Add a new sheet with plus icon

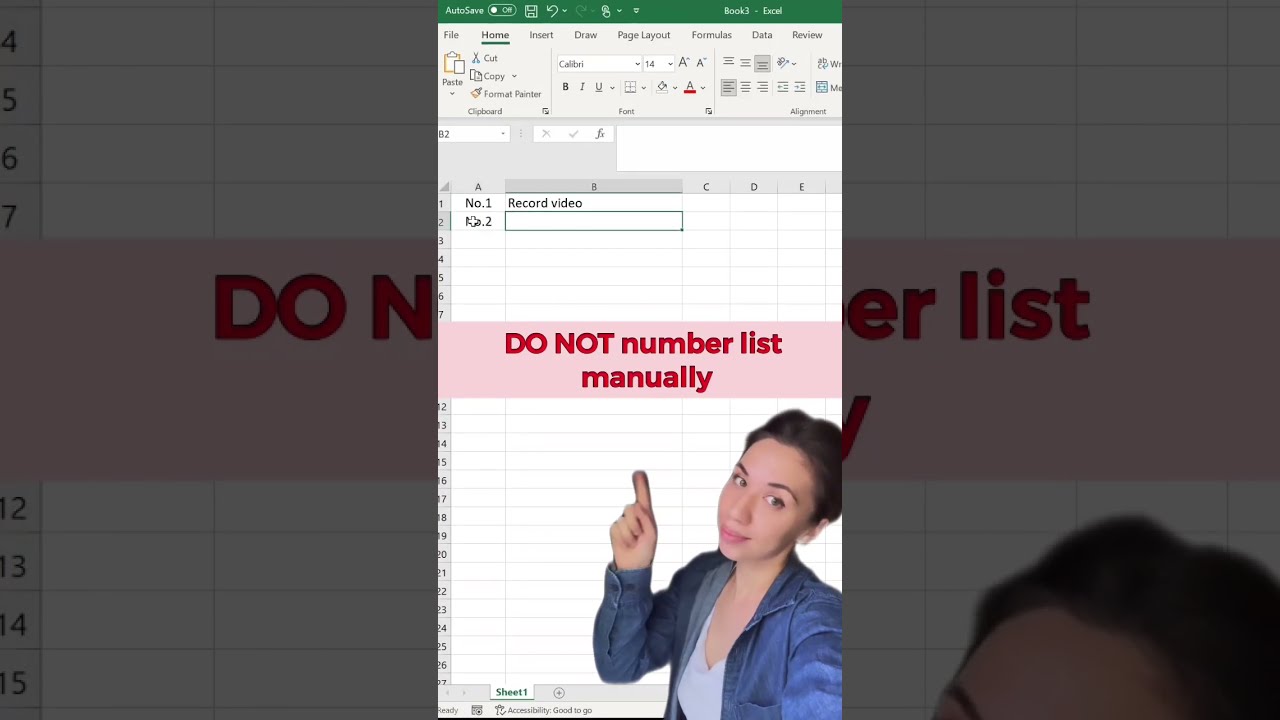point(559,692)
